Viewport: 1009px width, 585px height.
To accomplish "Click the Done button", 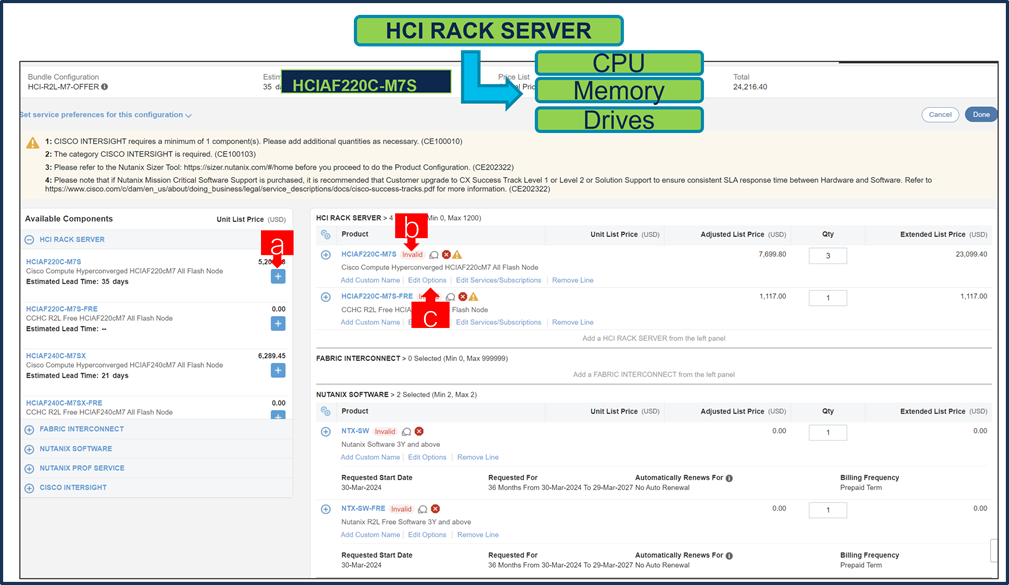I will [x=981, y=115].
